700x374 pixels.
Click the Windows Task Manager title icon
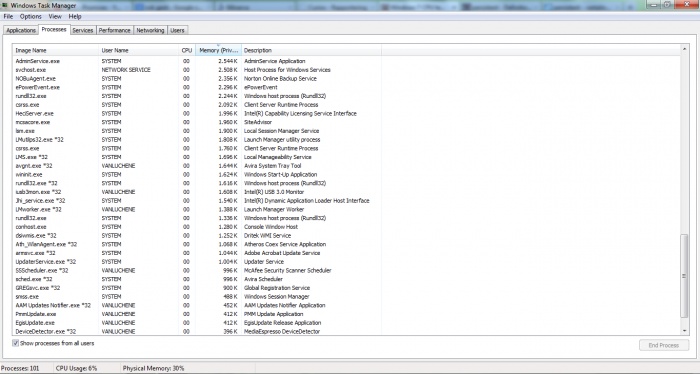[x=4, y=5]
